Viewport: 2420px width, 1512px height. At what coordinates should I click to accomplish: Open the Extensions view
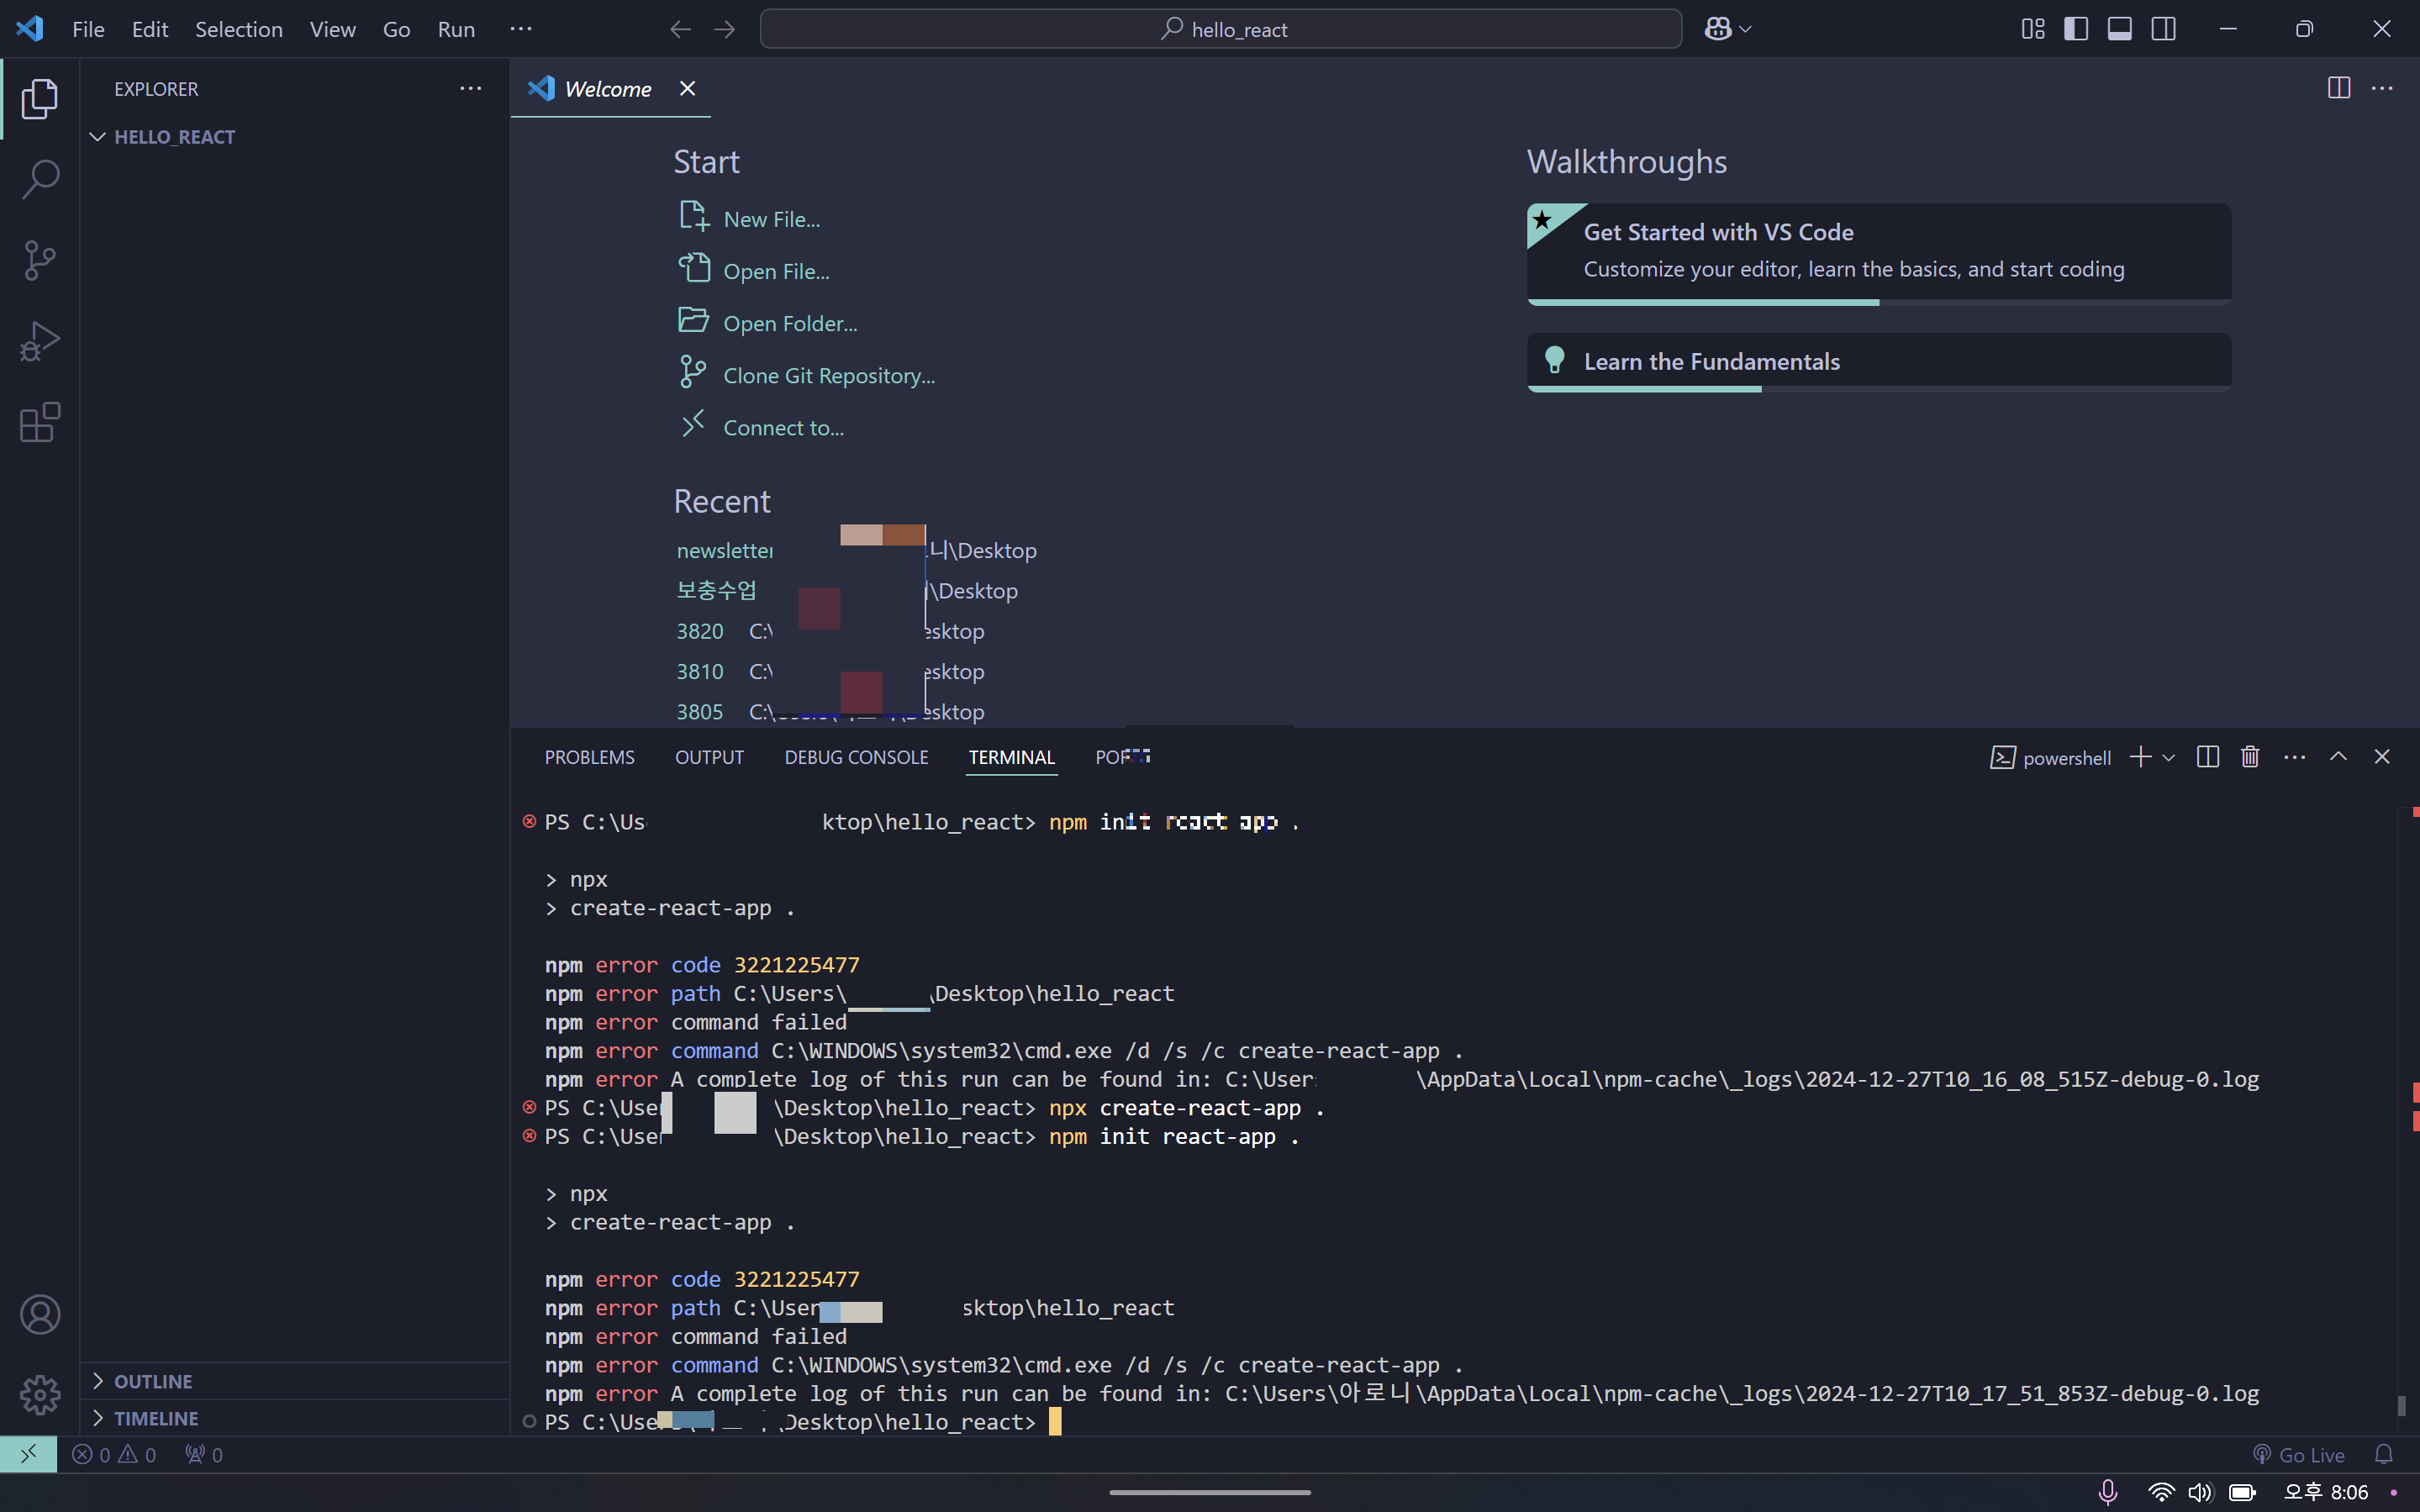40,422
